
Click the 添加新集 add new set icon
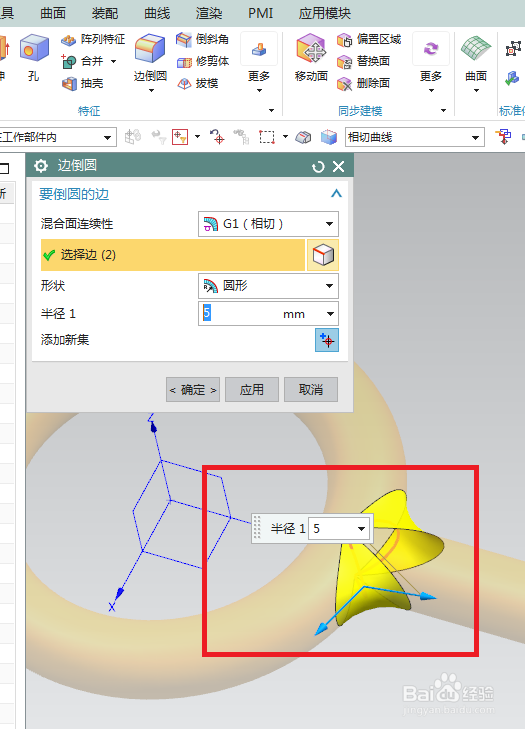tap(327, 340)
